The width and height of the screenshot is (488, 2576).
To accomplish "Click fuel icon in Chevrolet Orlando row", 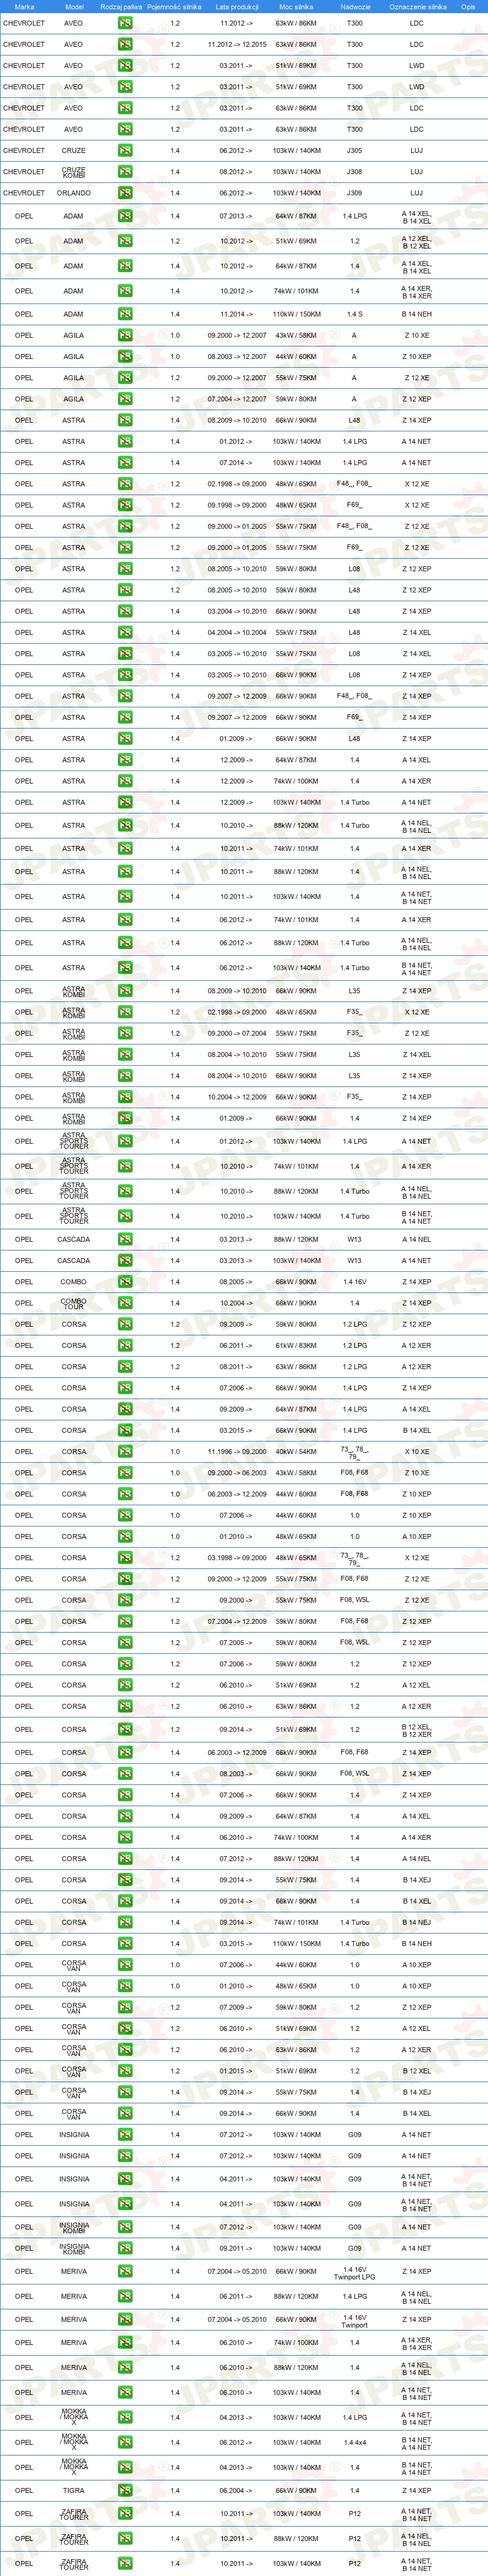I will coord(125,193).
